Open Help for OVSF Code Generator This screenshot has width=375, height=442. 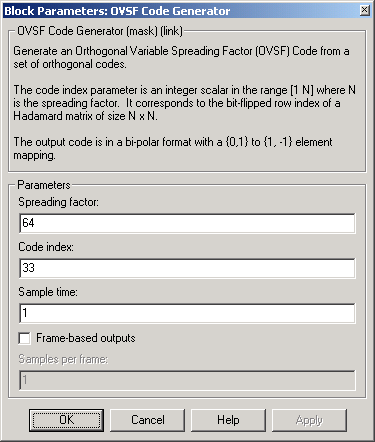click(228, 420)
